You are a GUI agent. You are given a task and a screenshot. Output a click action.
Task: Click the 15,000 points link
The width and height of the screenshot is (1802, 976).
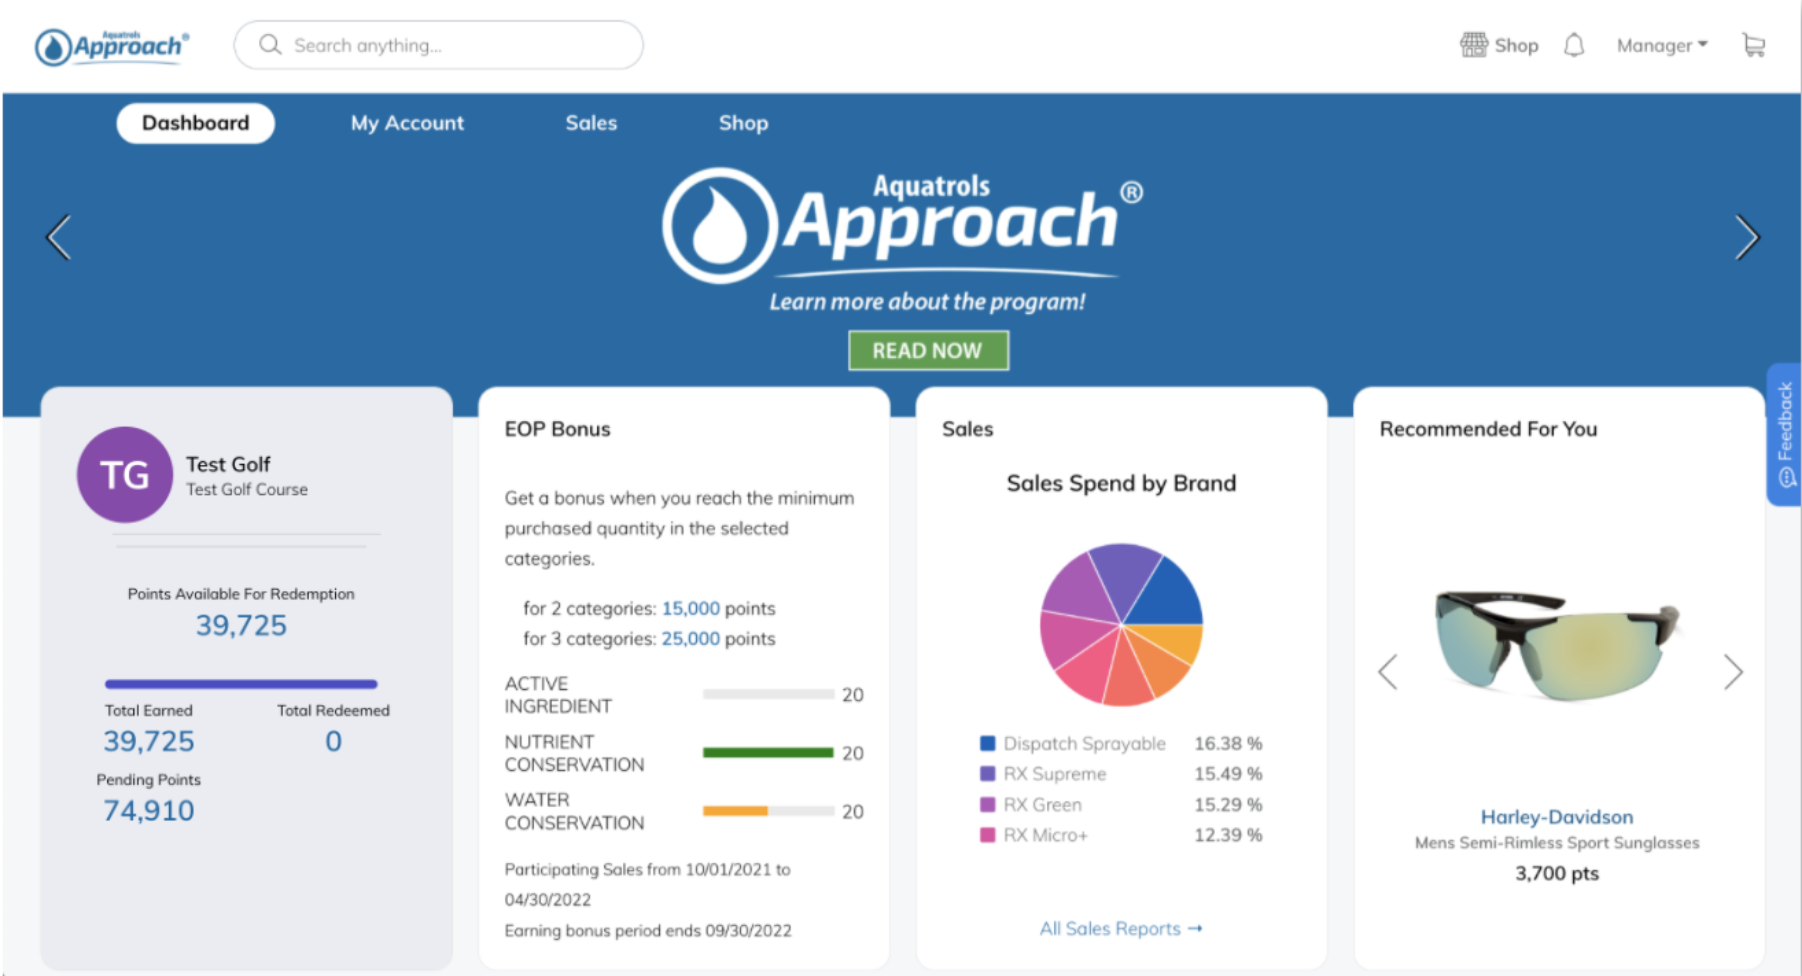pyautogui.click(x=690, y=608)
